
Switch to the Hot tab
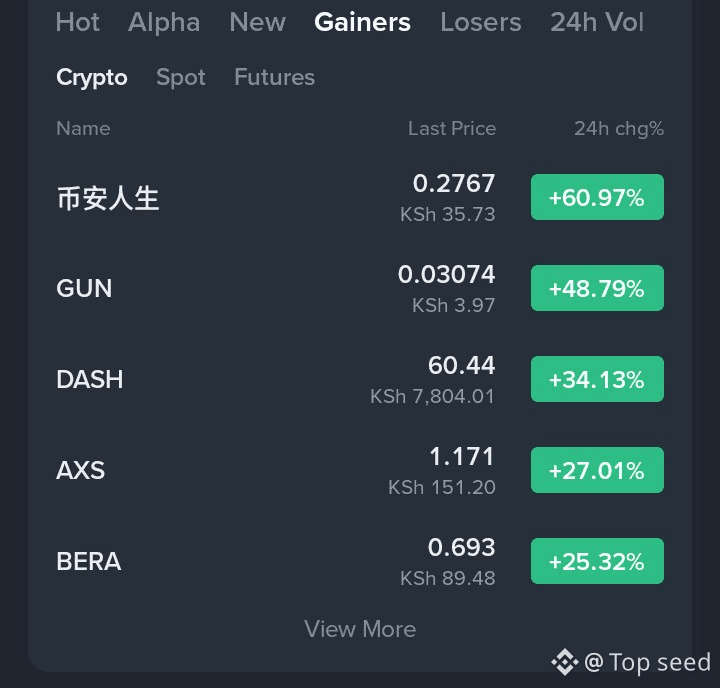tap(78, 22)
